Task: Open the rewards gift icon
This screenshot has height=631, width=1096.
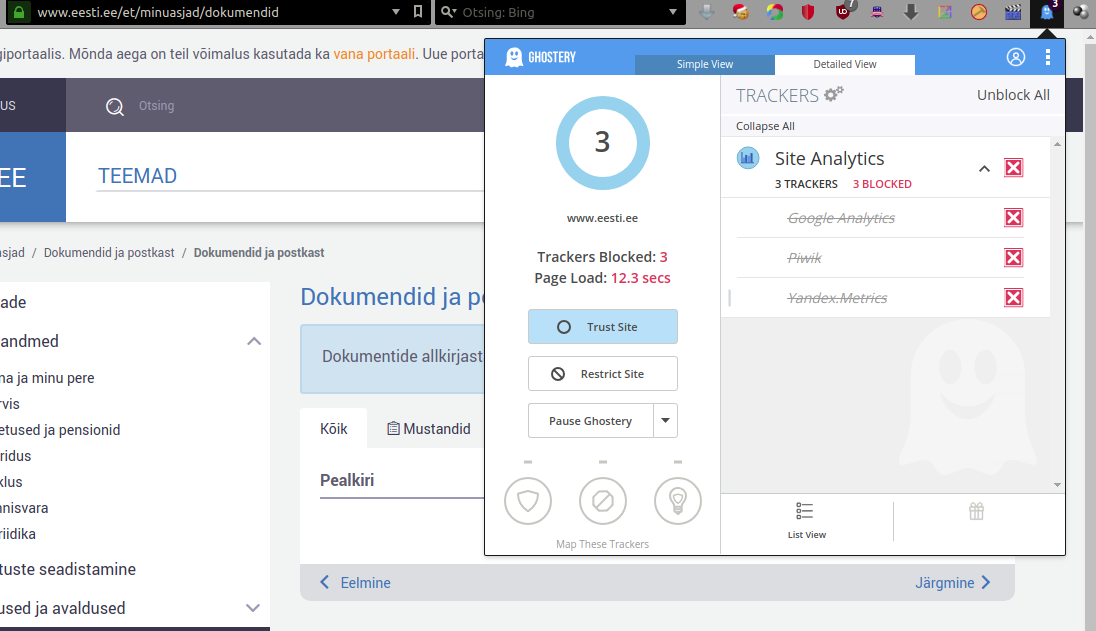Action: tap(976, 512)
